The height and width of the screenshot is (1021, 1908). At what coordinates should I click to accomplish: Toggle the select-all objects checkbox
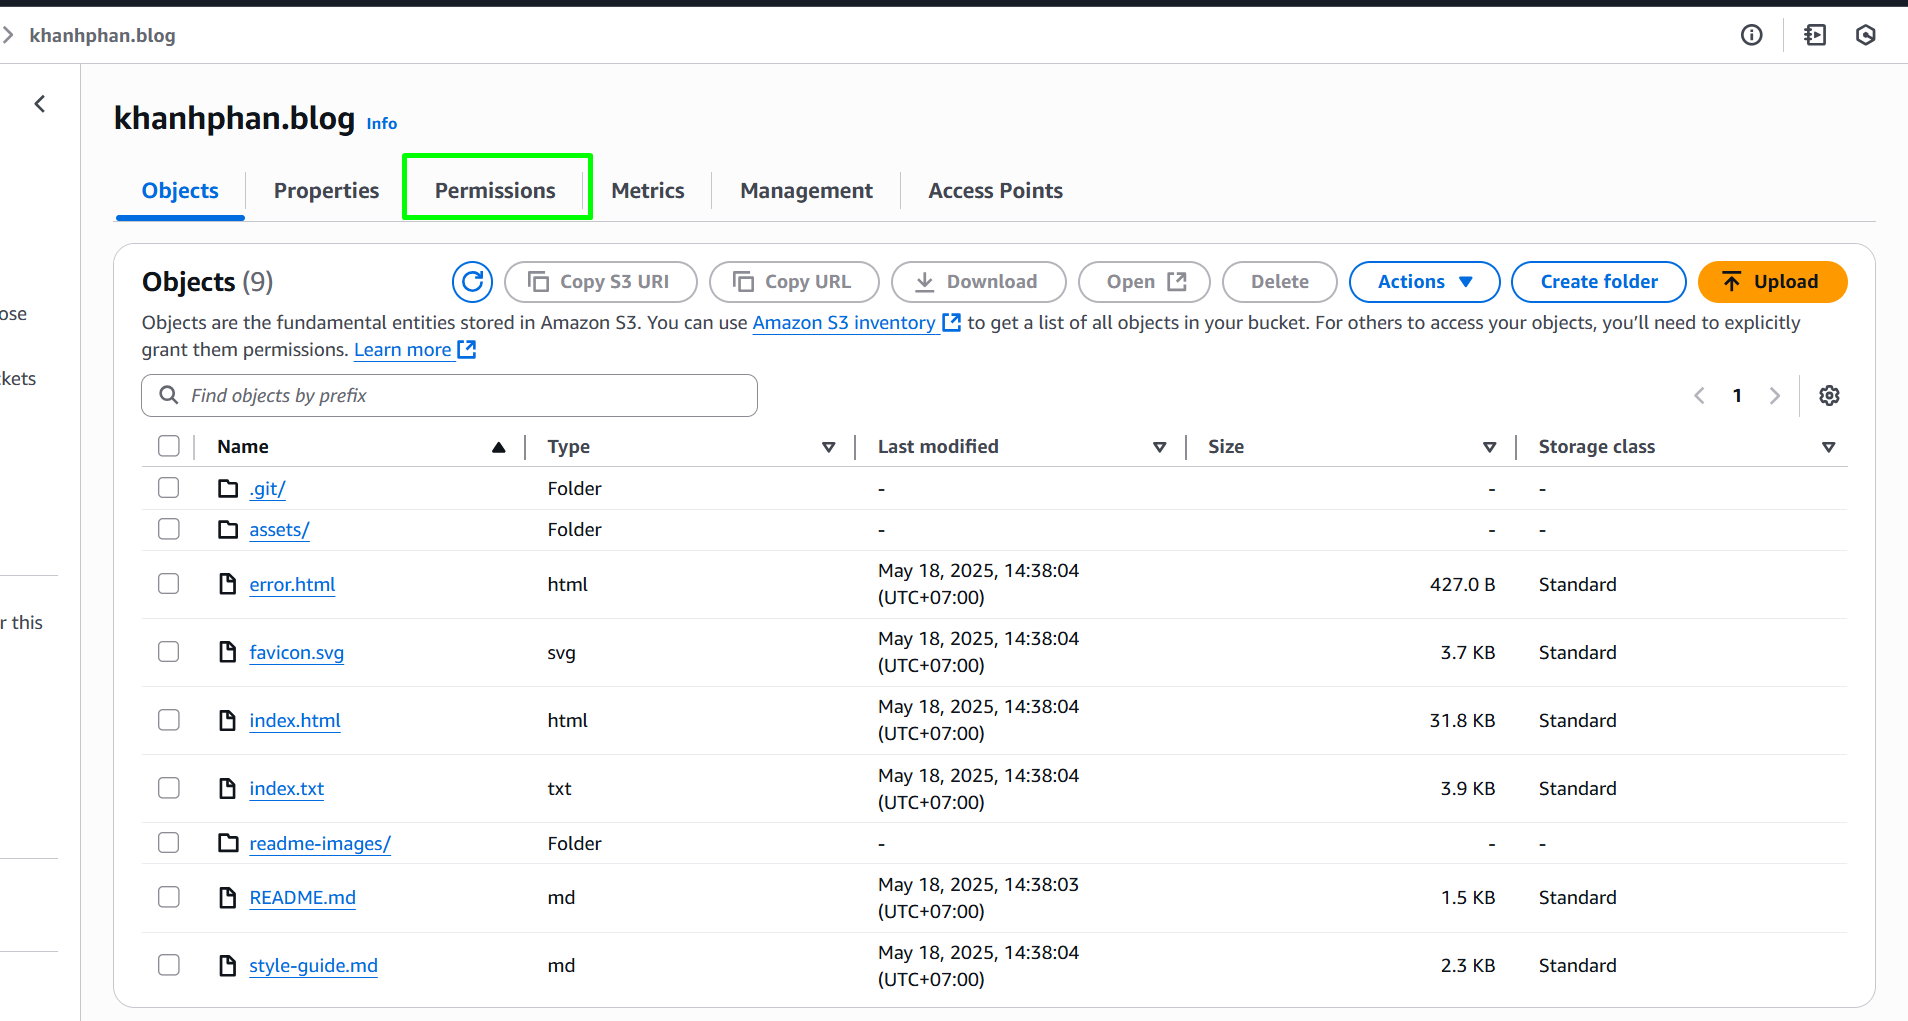click(x=169, y=446)
